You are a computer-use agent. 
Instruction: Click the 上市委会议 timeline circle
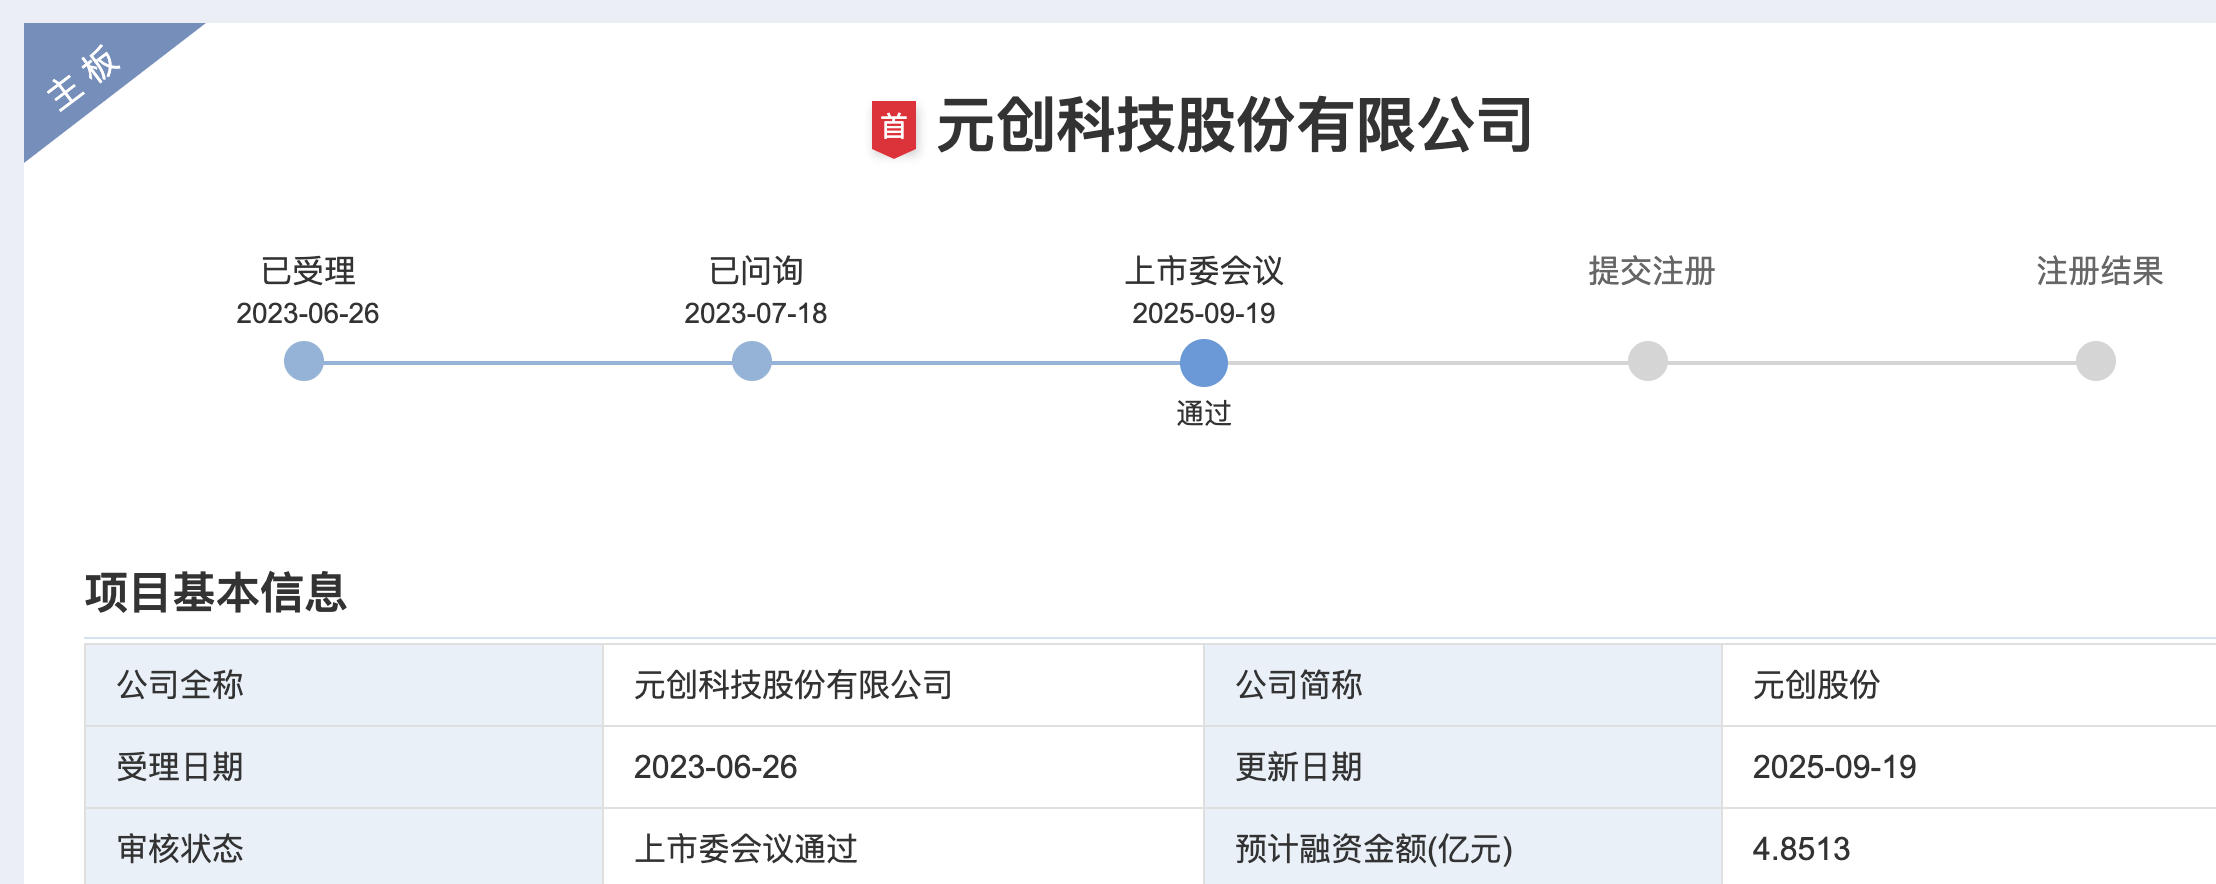coord(1203,362)
